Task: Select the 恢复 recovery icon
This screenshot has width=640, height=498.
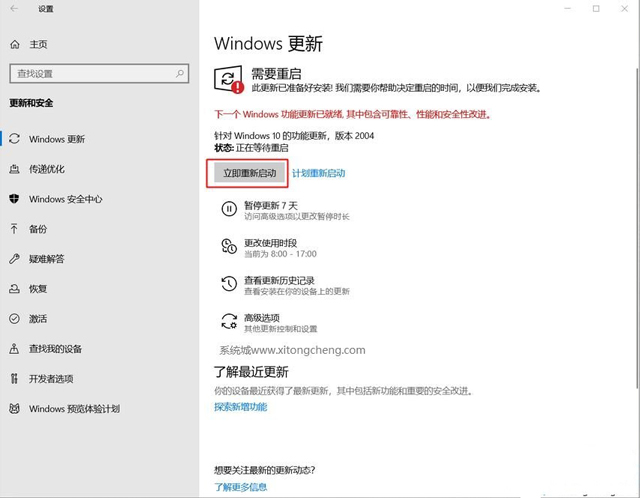Action: coord(14,289)
